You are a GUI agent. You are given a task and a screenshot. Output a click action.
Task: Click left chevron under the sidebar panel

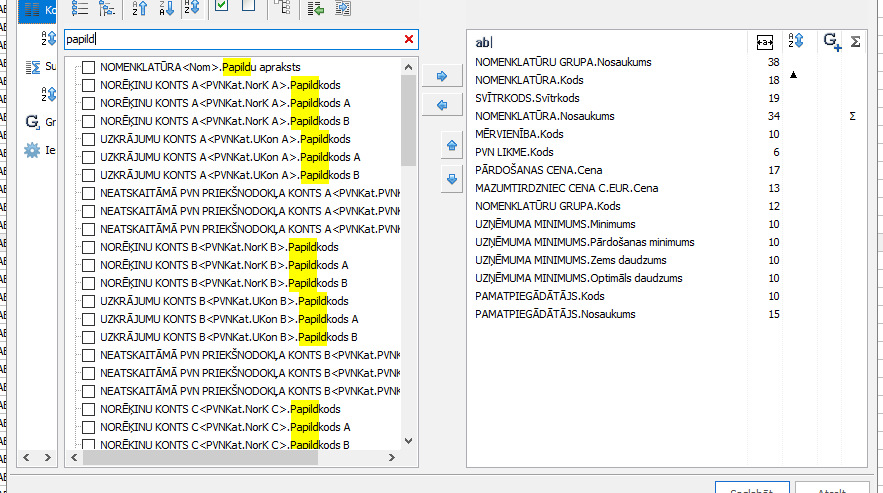(26, 458)
